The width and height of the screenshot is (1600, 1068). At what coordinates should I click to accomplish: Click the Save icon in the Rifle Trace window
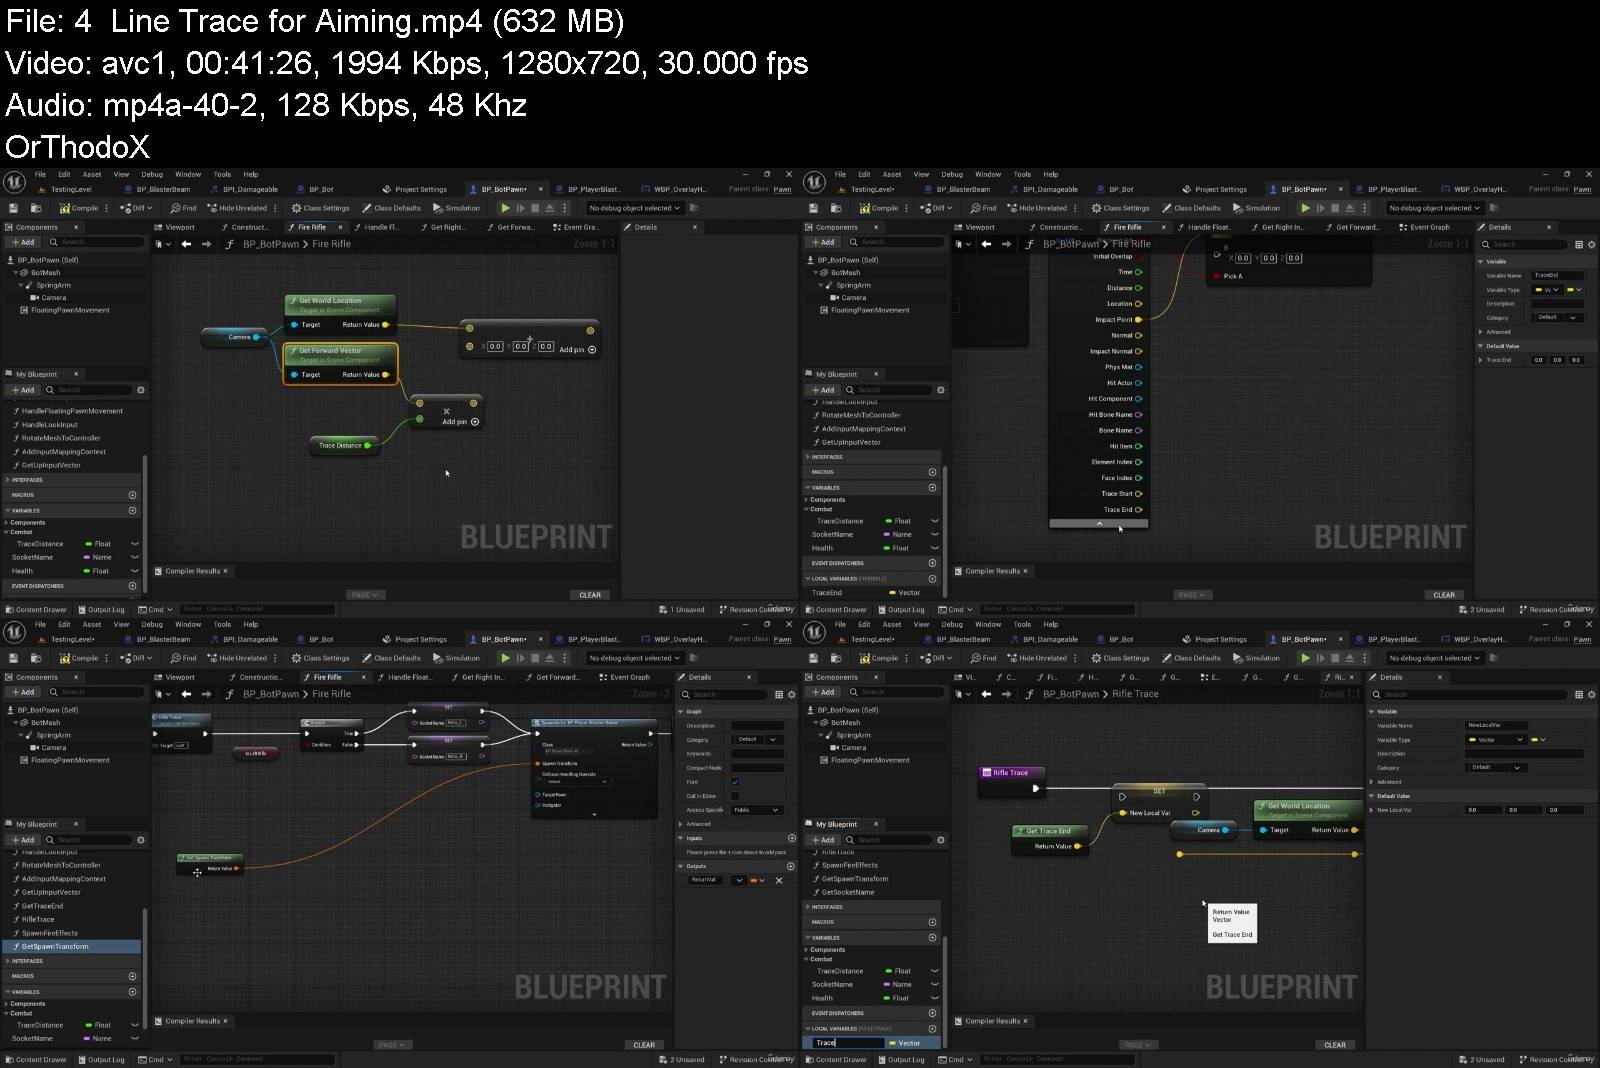click(814, 658)
